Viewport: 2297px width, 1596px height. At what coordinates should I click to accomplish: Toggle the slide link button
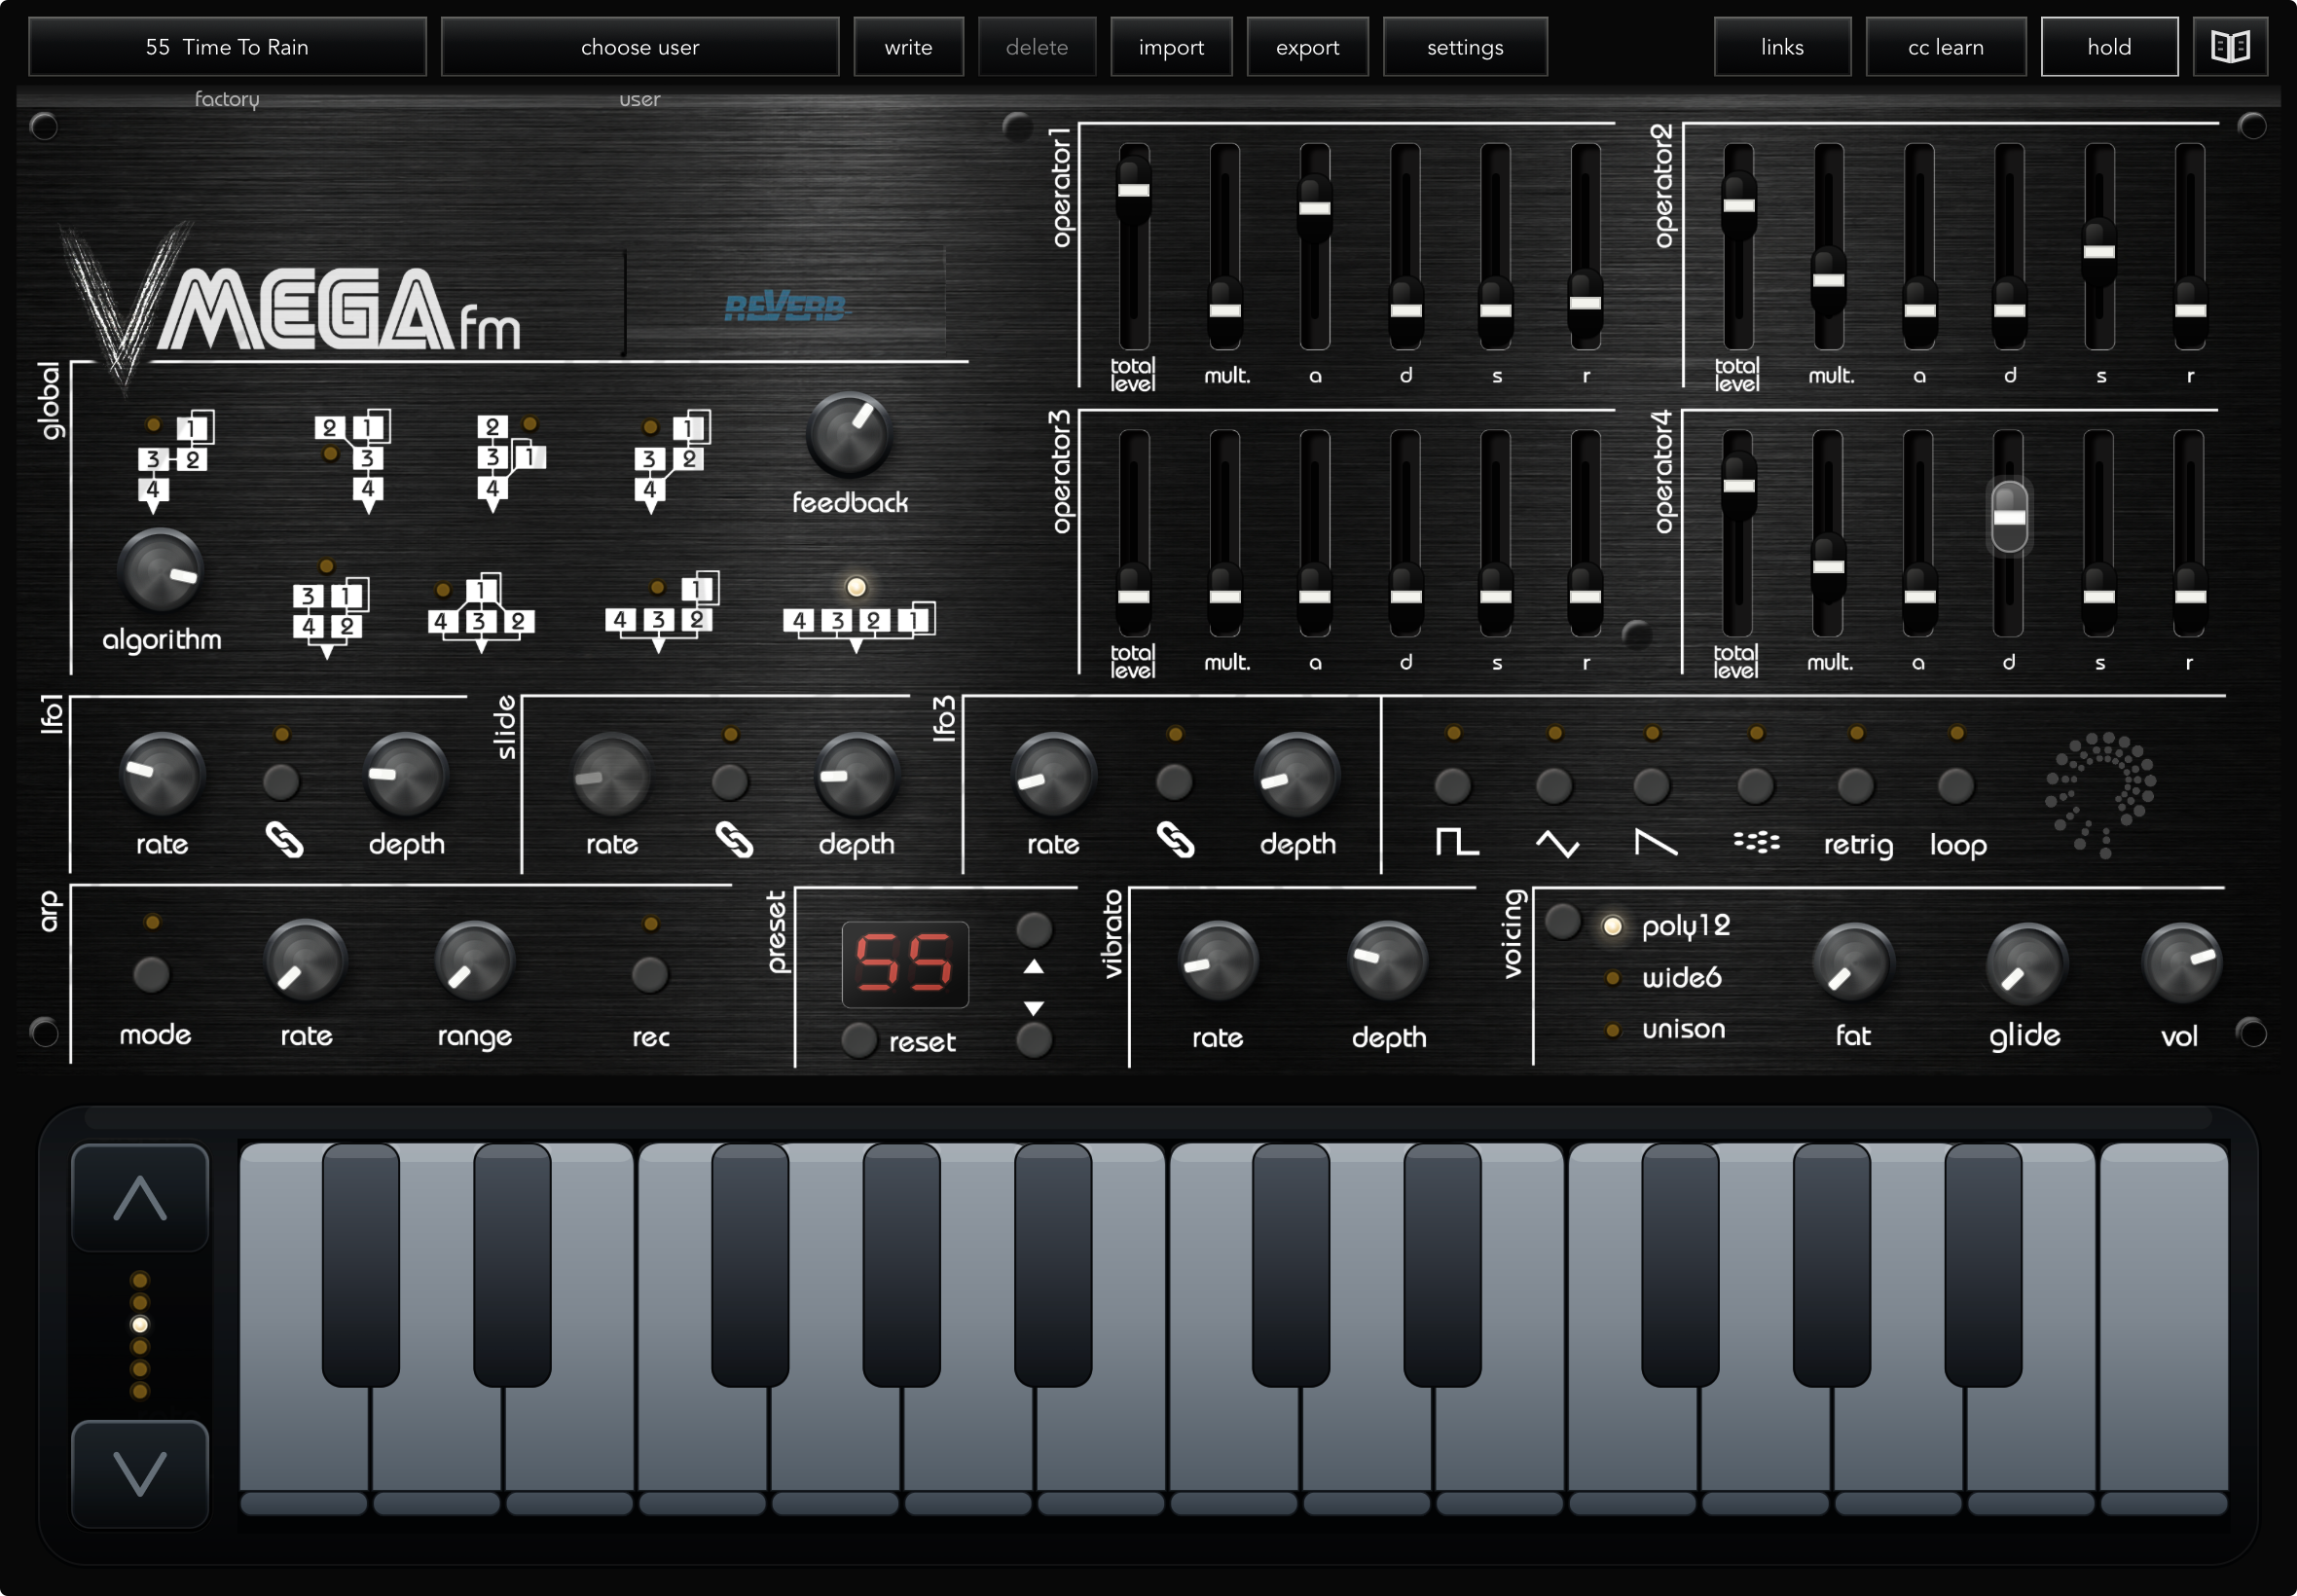coord(730,781)
